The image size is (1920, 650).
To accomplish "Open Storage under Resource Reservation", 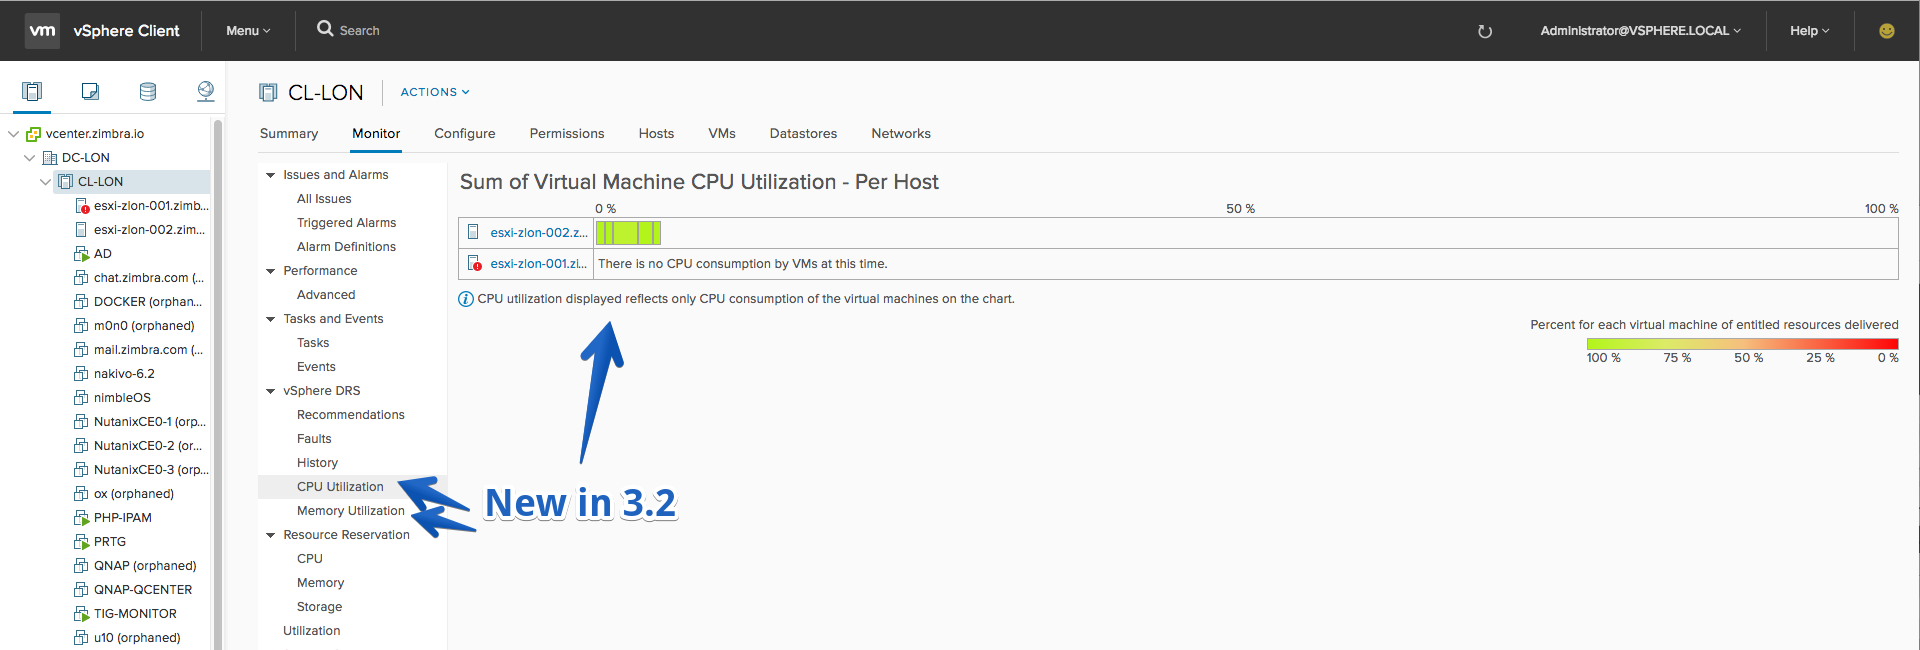I will 319,607.
